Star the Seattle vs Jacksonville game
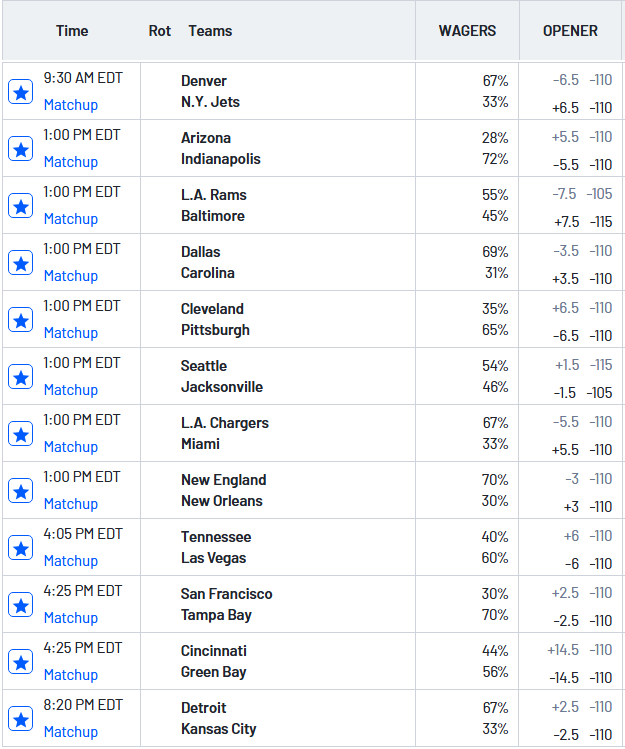625x749 pixels. click(x=20, y=377)
